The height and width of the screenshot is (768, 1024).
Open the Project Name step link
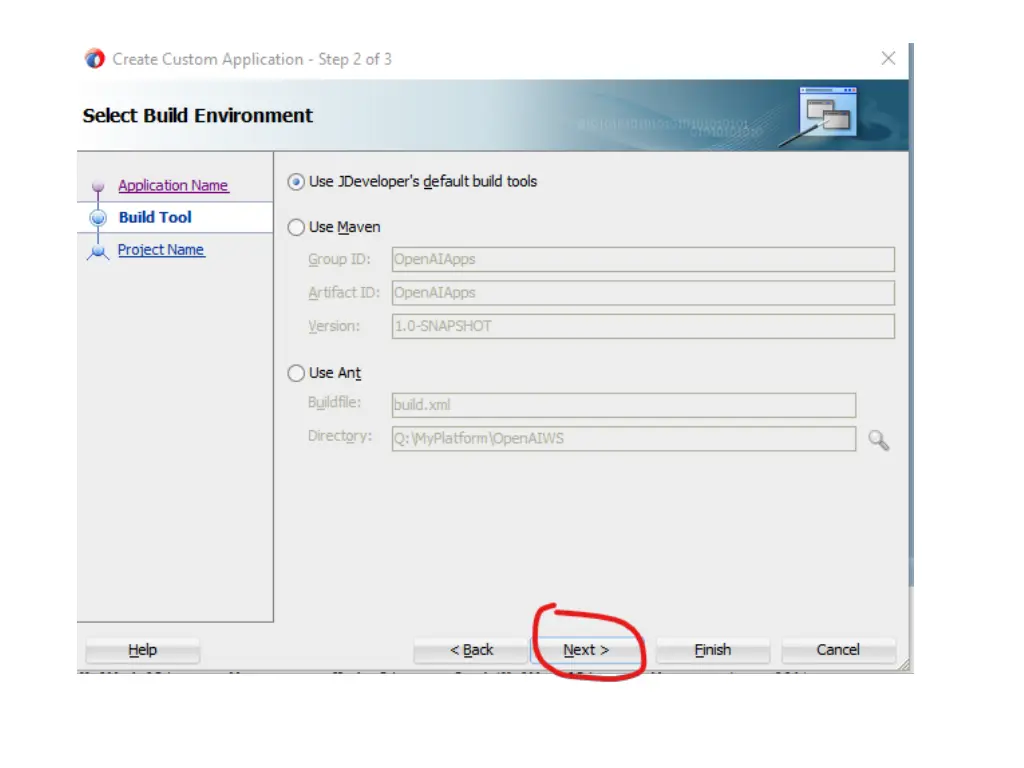tap(161, 250)
